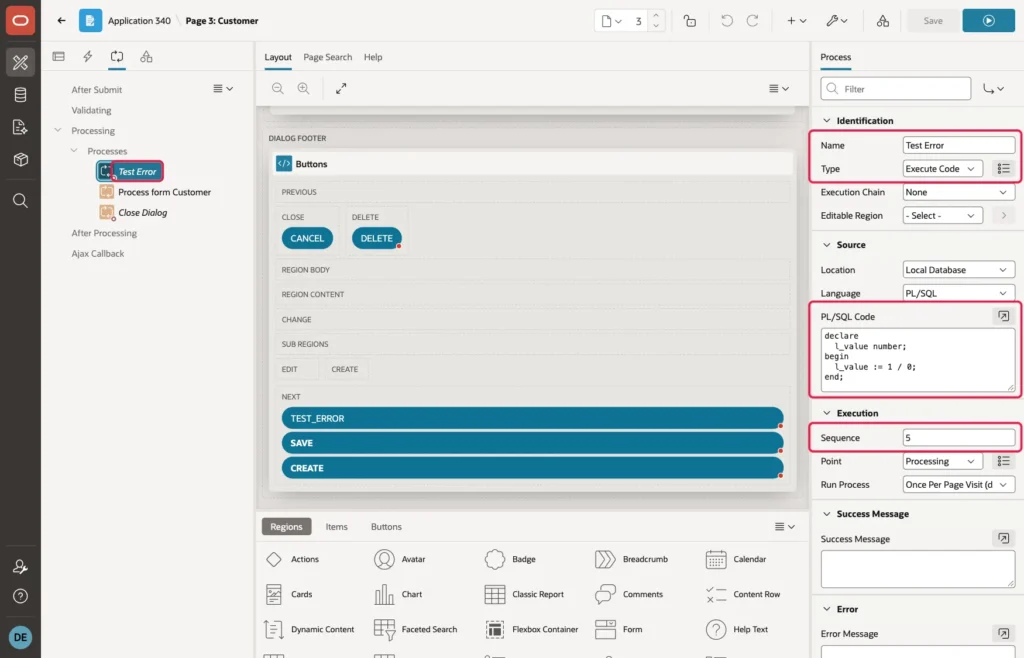Click the Sequence input field

(x=958, y=437)
